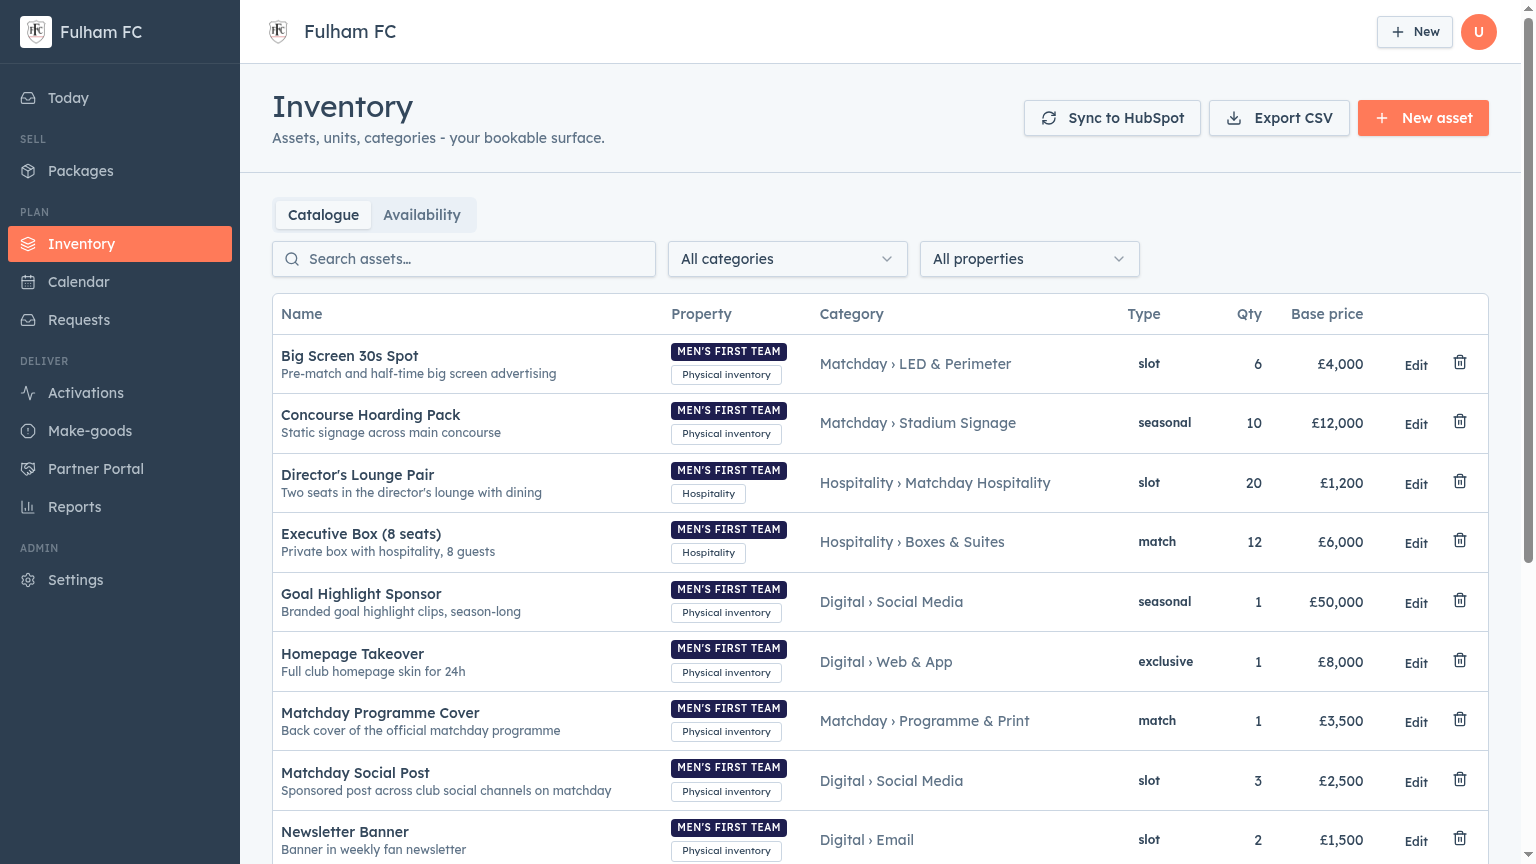Select Big Screen 30s Spot name
This screenshot has height=864, width=1536.
point(350,356)
